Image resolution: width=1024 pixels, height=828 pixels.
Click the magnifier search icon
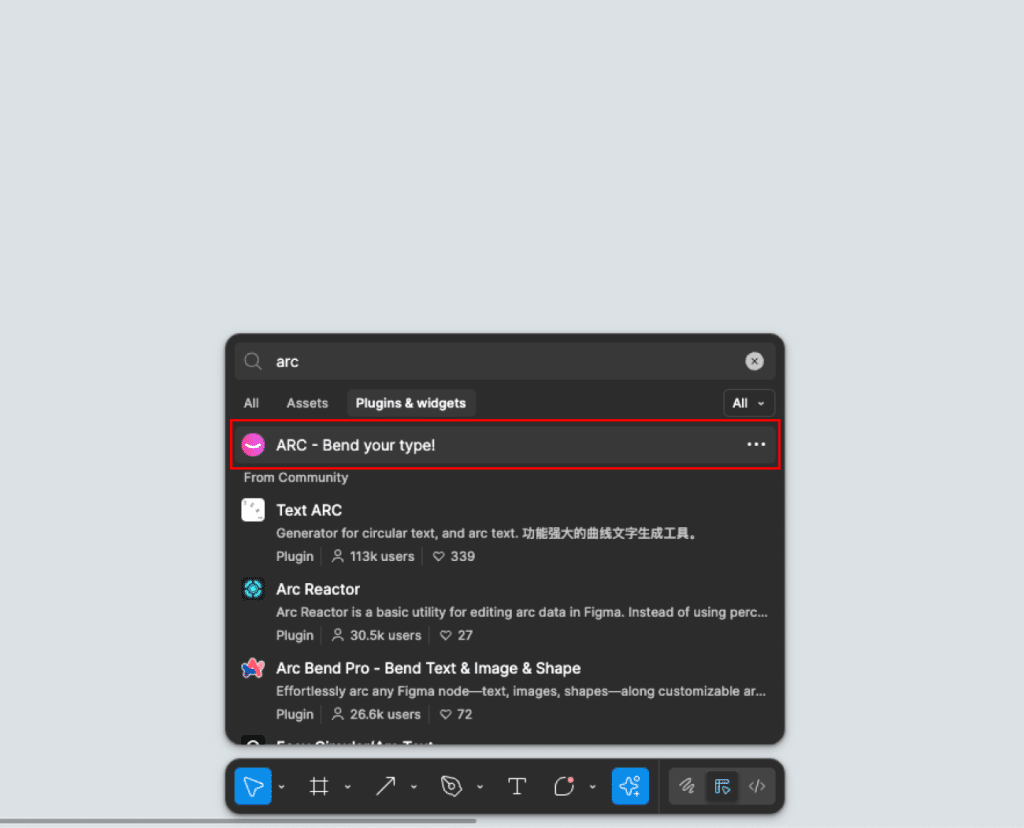[x=253, y=361]
